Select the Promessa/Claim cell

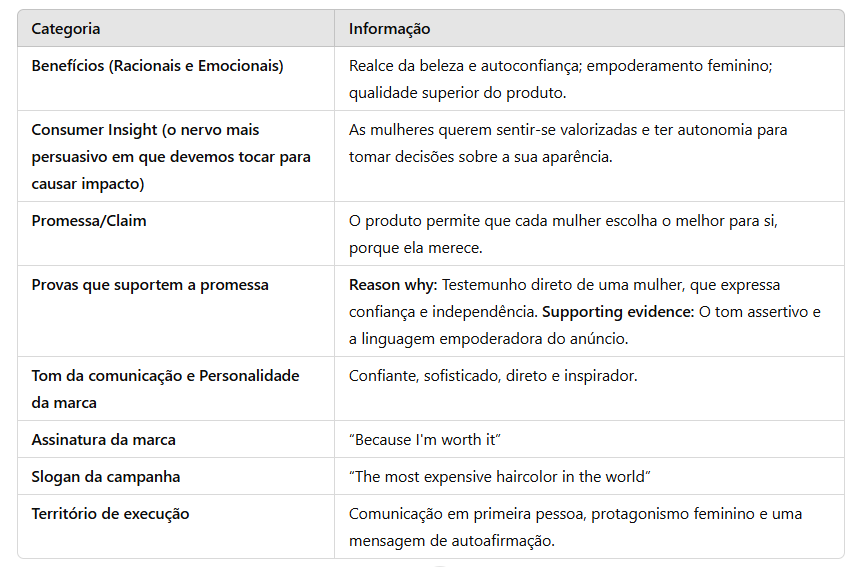click(x=89, y=221)
